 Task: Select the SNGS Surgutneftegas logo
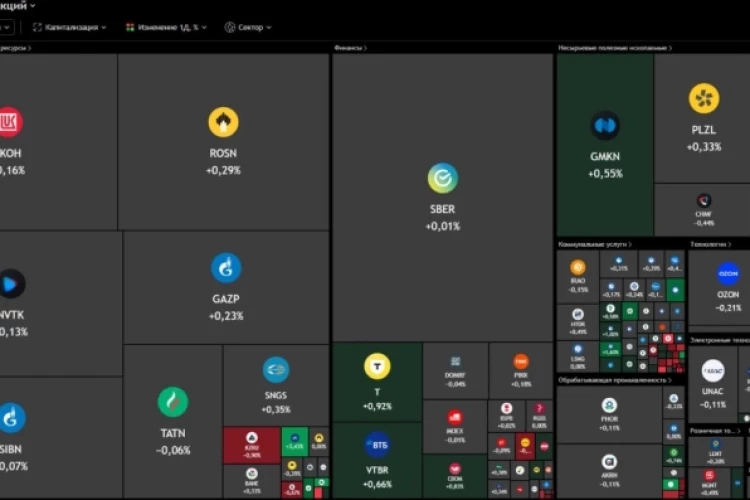click(x=276, y=370)
